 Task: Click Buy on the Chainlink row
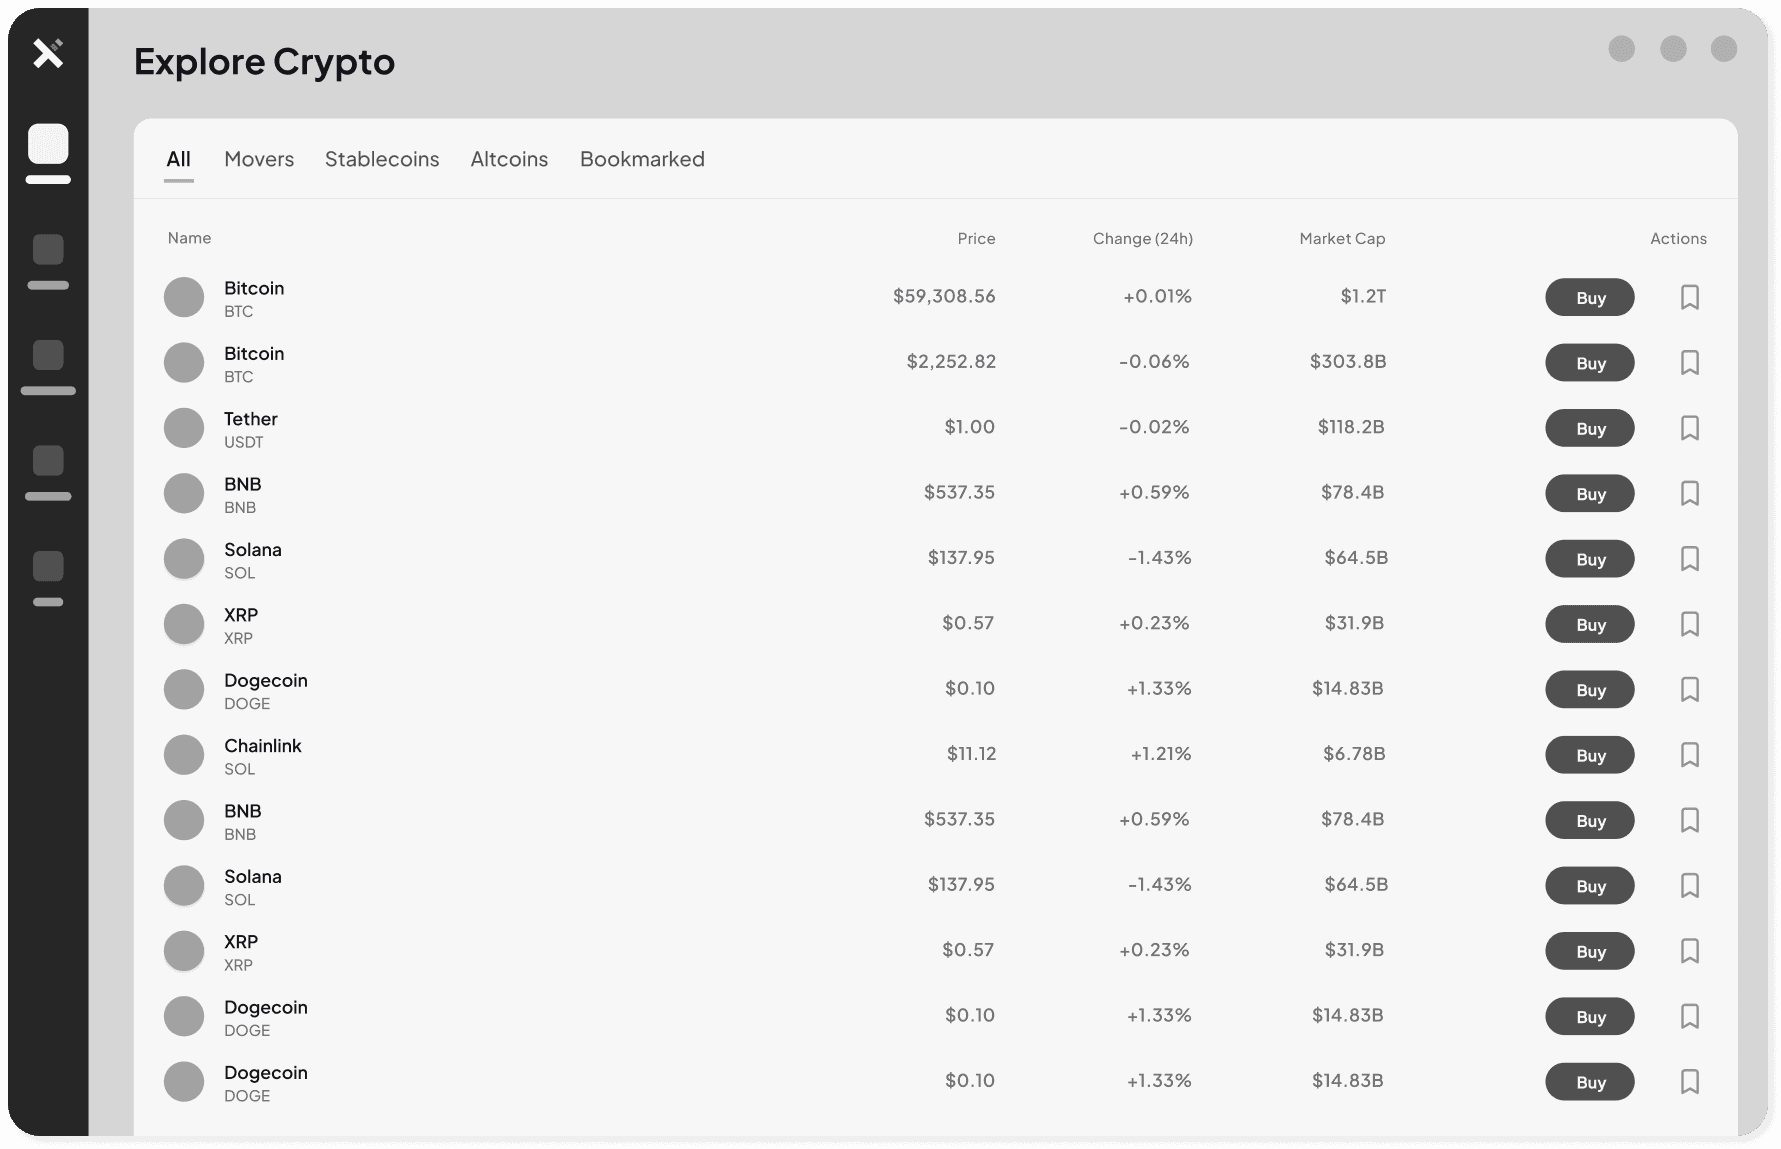1590,755
